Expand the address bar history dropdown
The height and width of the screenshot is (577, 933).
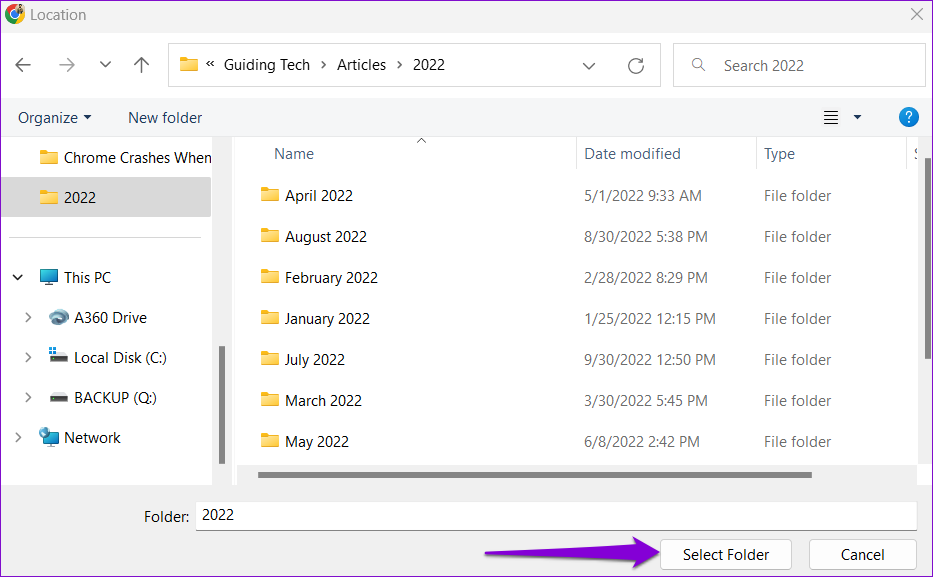tap(588, 65)
